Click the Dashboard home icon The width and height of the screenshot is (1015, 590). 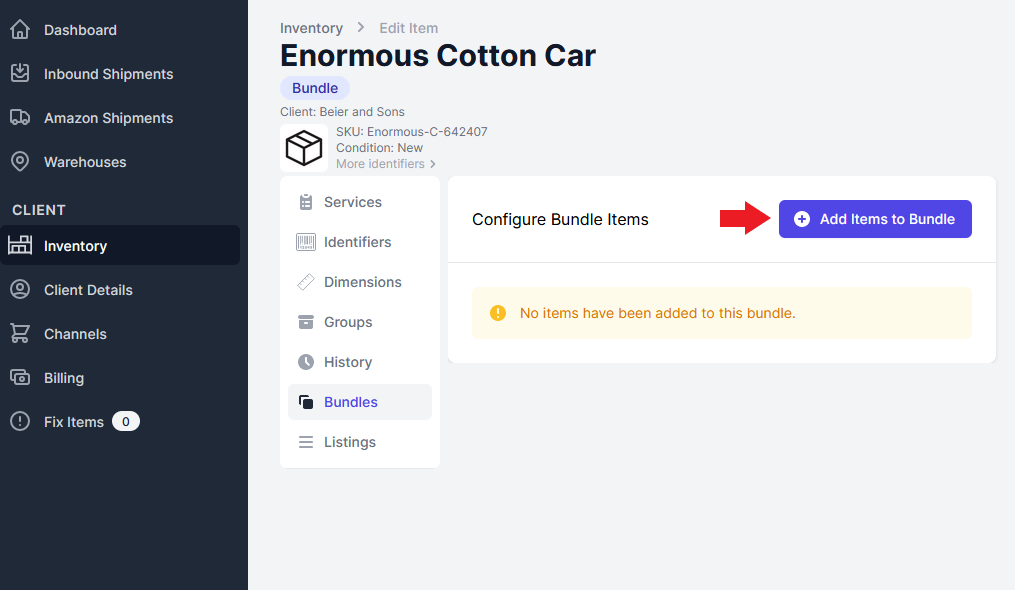click(x=20, y=30)
